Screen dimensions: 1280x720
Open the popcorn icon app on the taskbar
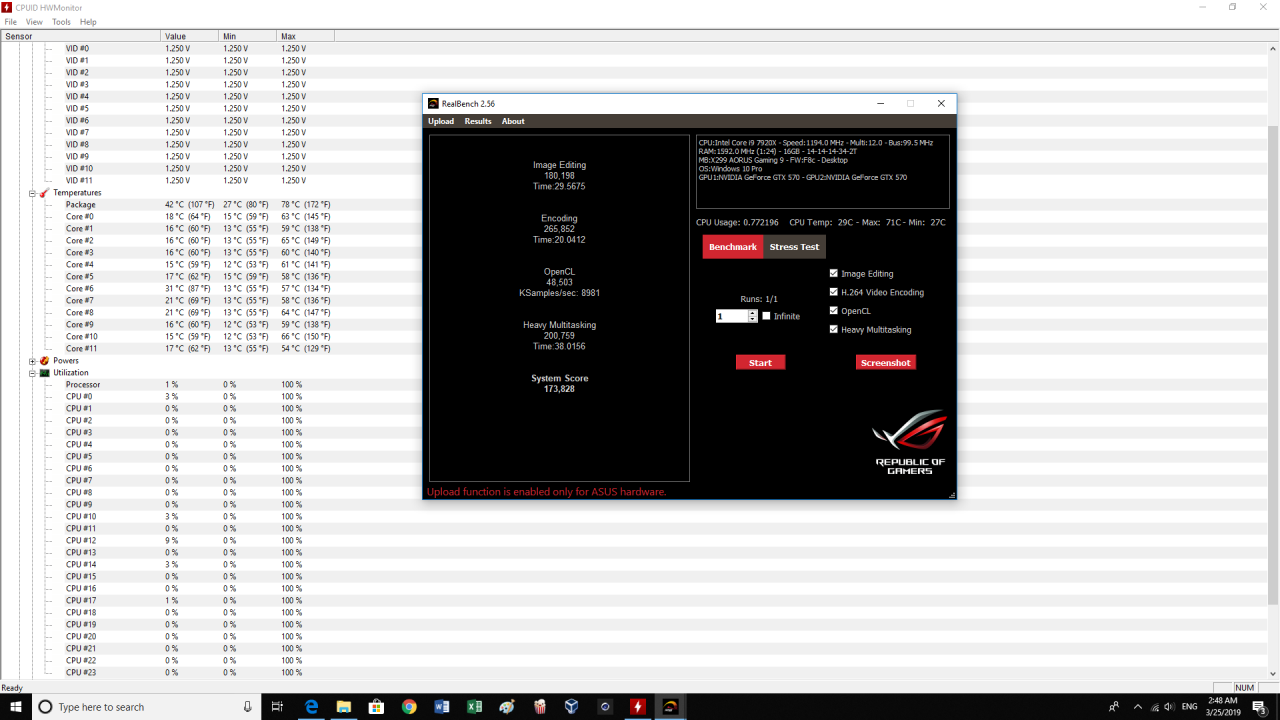click(x=539, y=707)
